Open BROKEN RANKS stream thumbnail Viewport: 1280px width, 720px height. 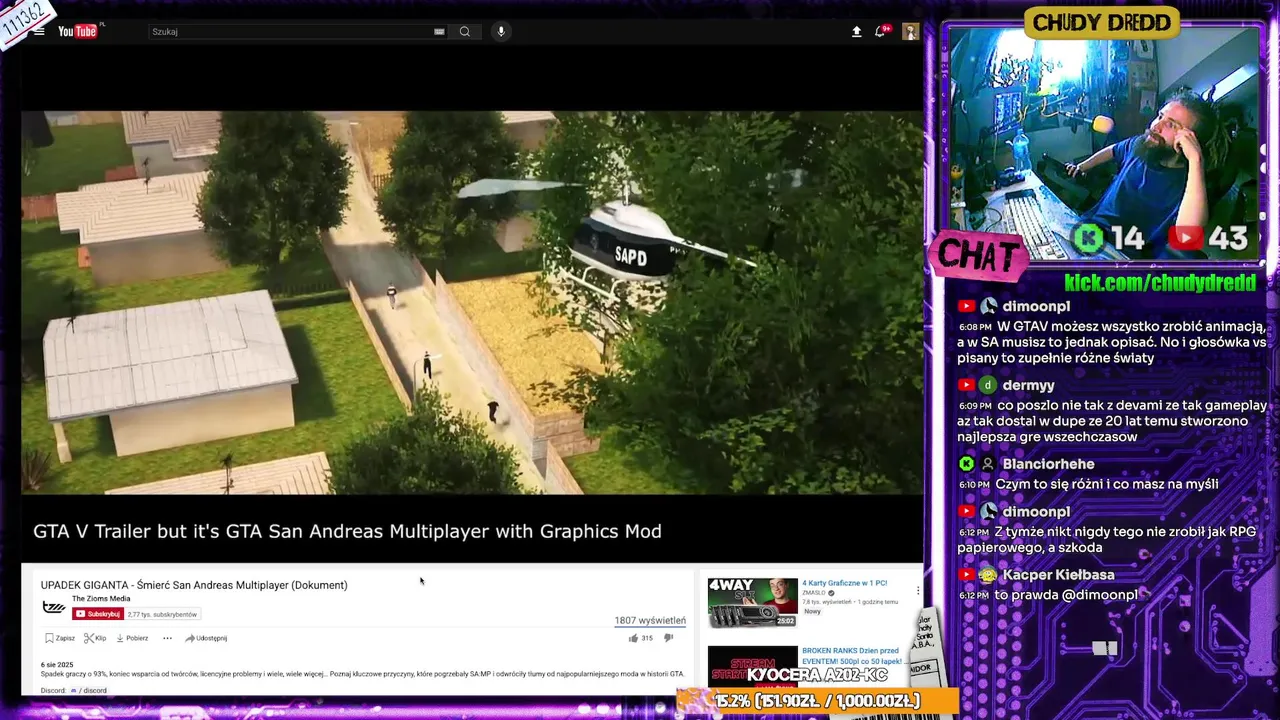coord(753,668)
